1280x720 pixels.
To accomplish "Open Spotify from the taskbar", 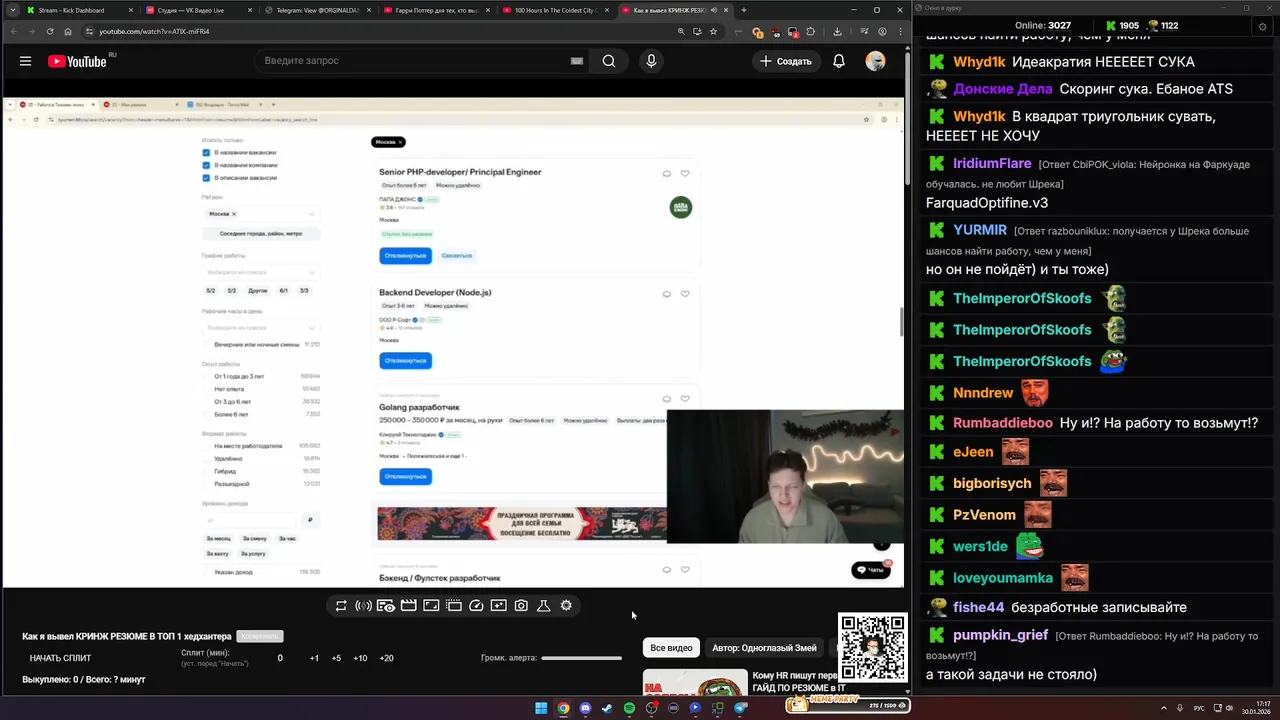I will coord(629,708).
